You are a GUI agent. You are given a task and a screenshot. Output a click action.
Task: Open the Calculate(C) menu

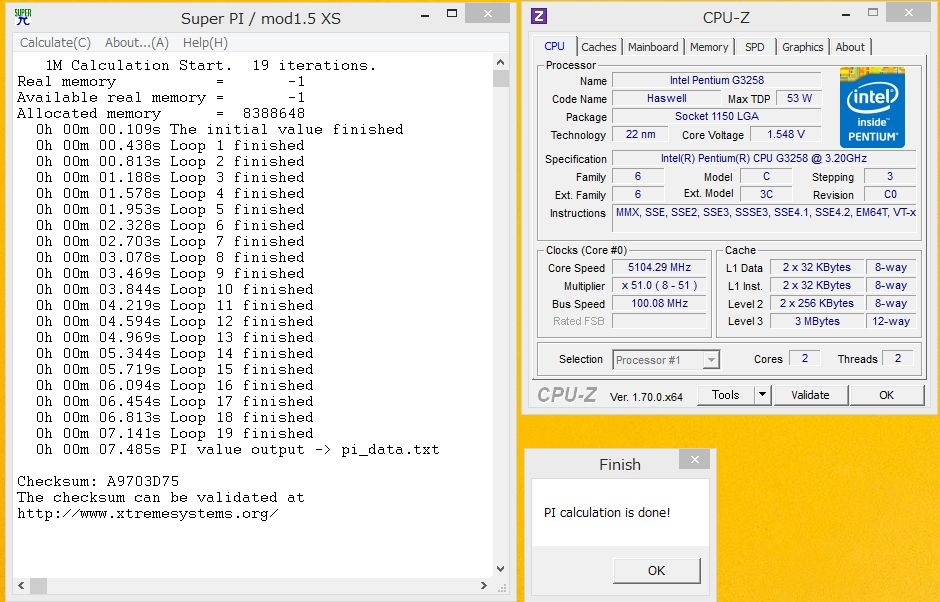pos(56,42)
